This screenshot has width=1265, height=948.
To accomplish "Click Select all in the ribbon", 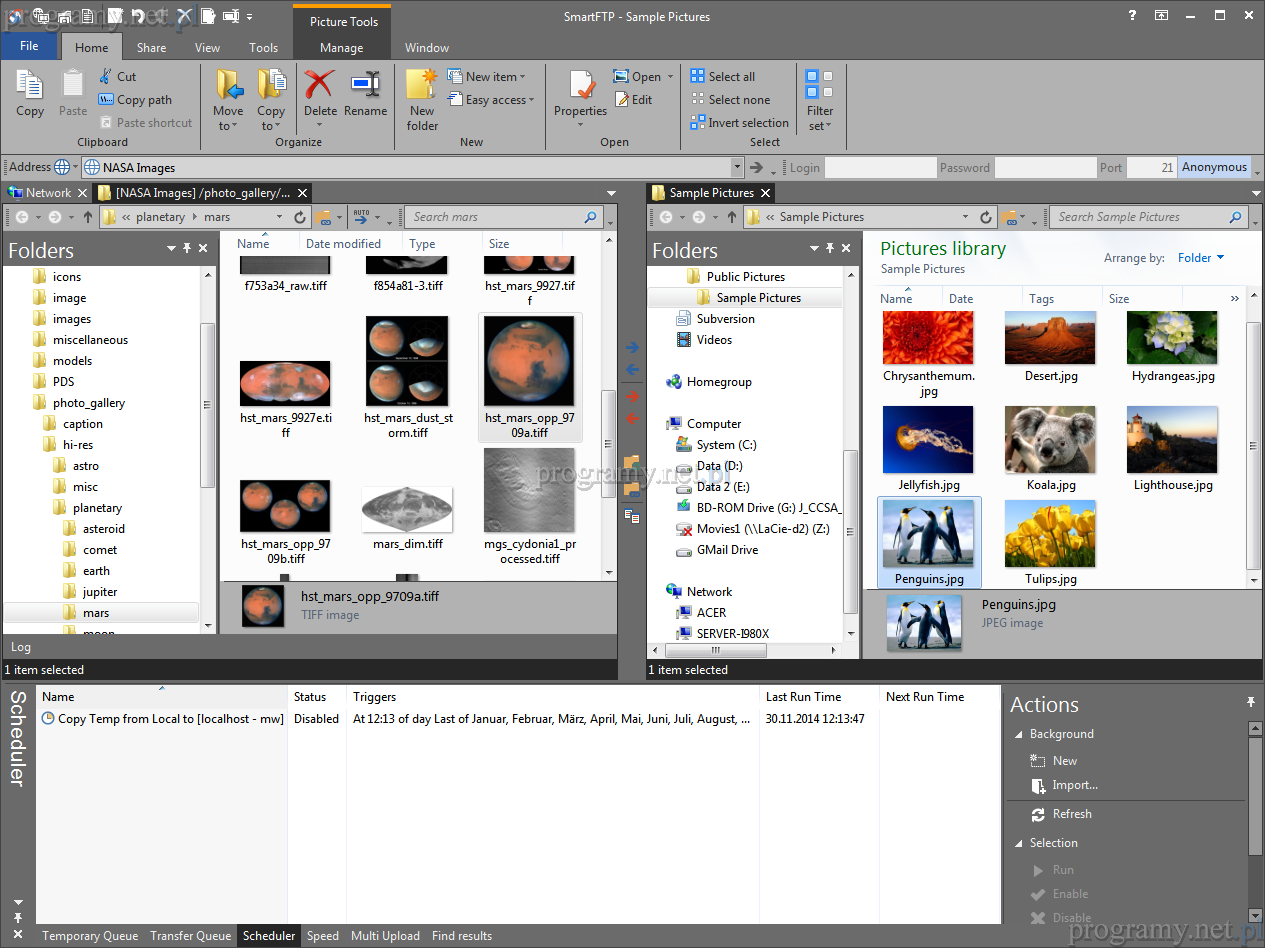I will [x=731, y=77].
